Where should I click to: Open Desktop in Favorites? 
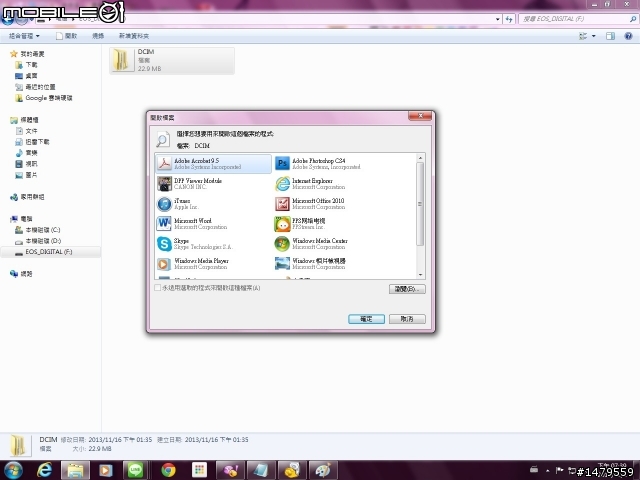coord(27,76)
